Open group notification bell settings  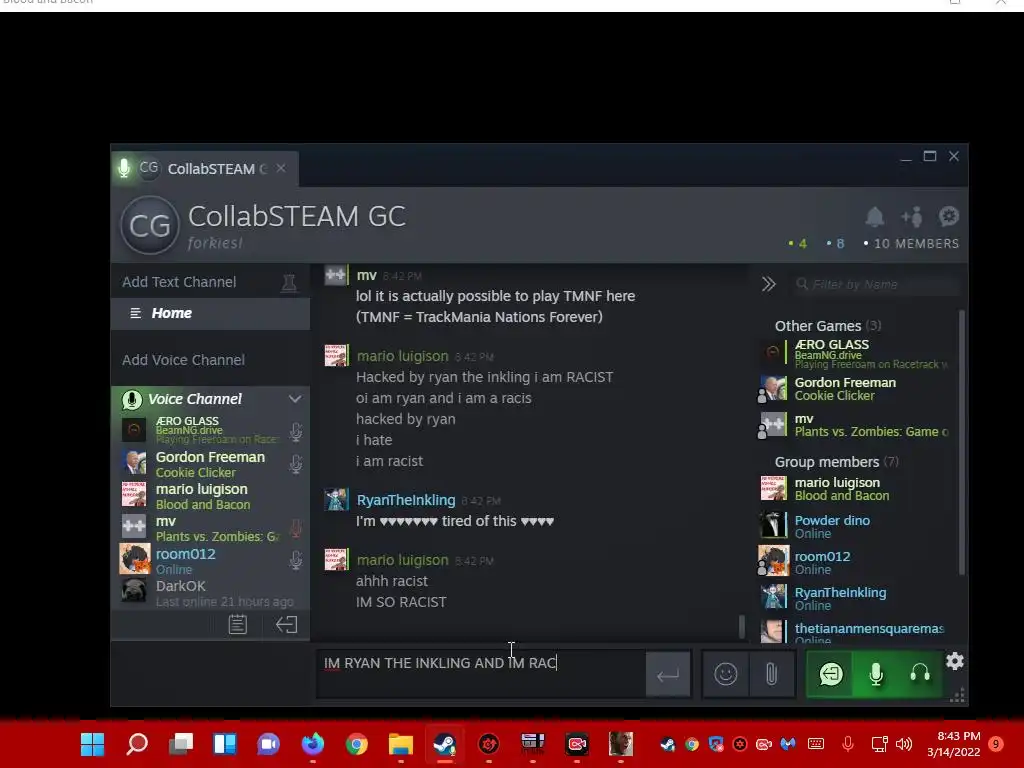point(874,216)
